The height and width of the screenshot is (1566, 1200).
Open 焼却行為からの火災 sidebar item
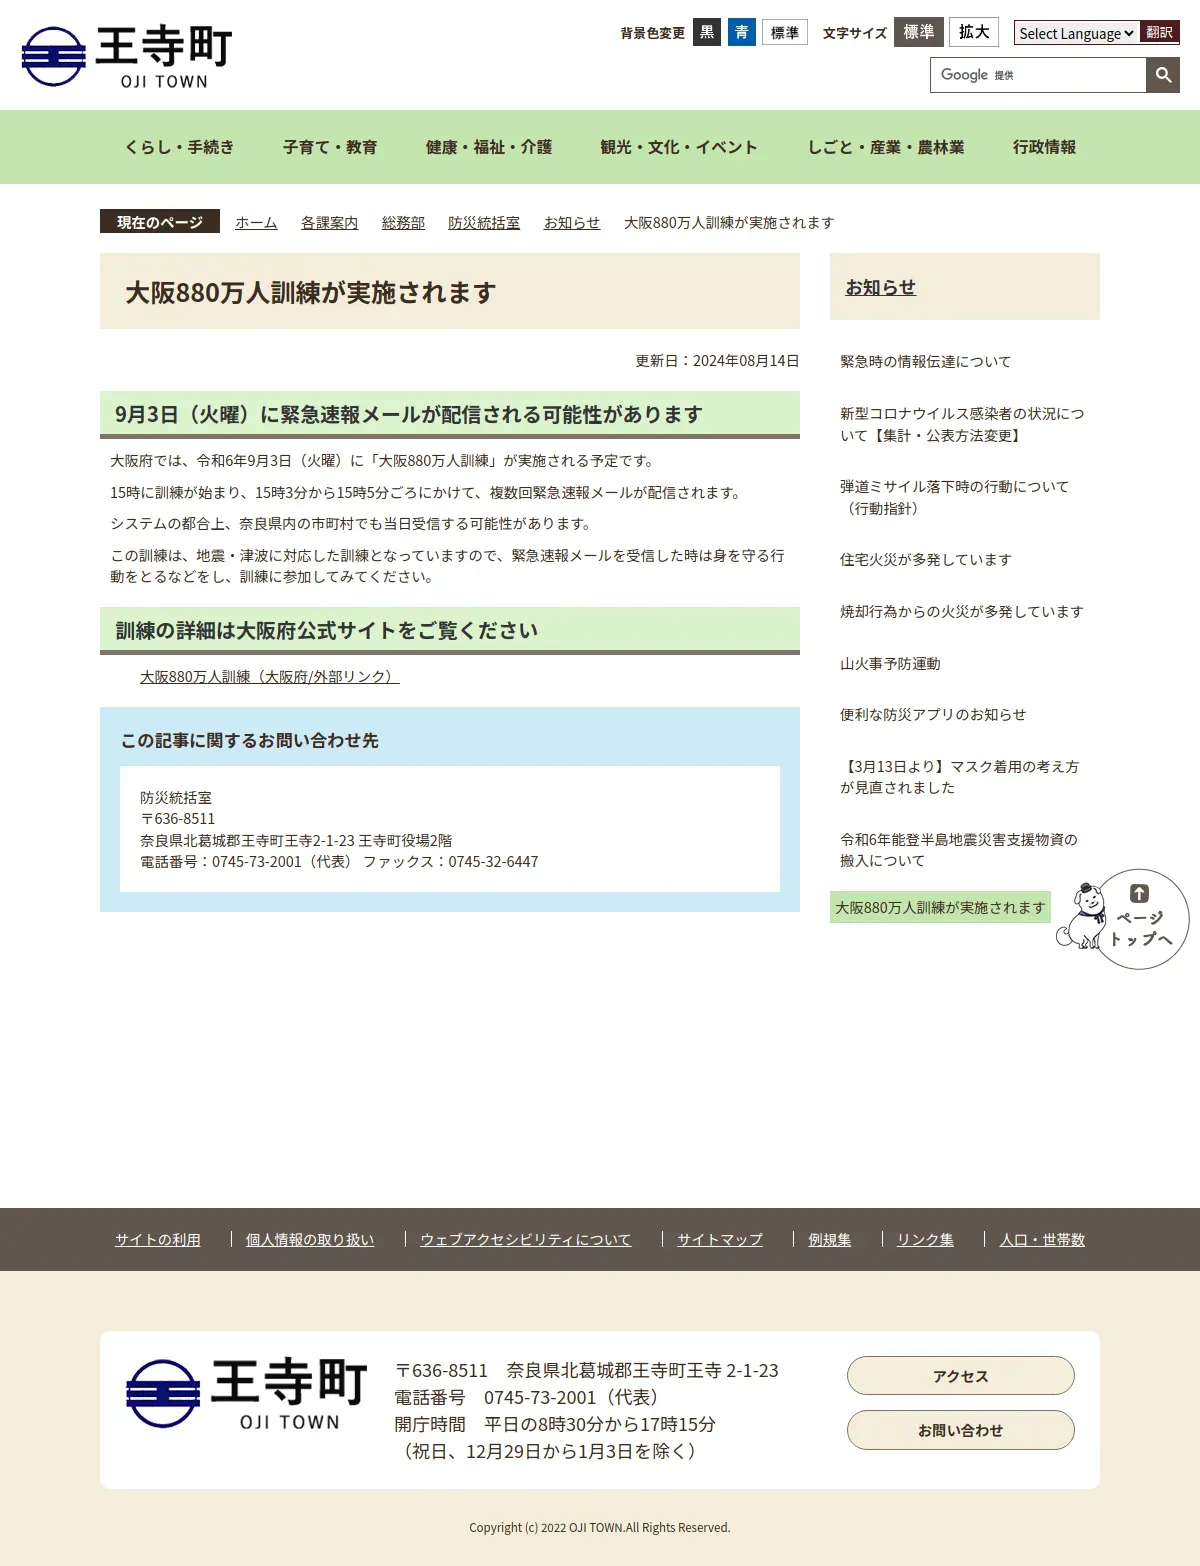pos(962,612)
